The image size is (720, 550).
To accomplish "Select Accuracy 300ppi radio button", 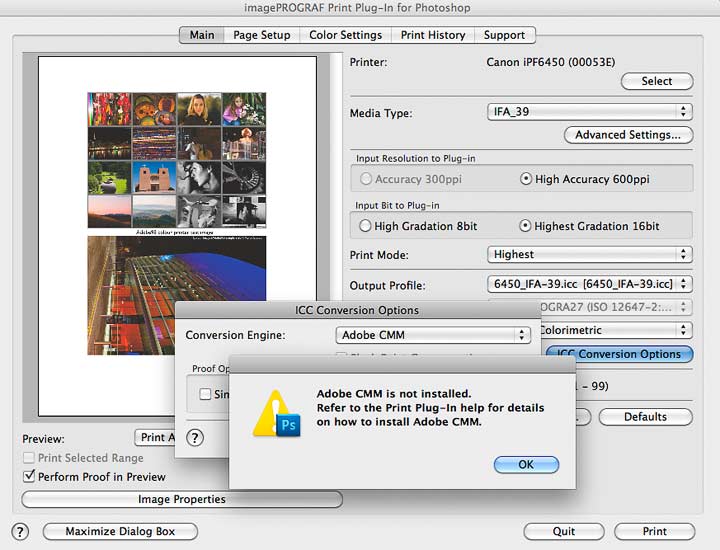I will pyautogui.click(x=366, y=179).
